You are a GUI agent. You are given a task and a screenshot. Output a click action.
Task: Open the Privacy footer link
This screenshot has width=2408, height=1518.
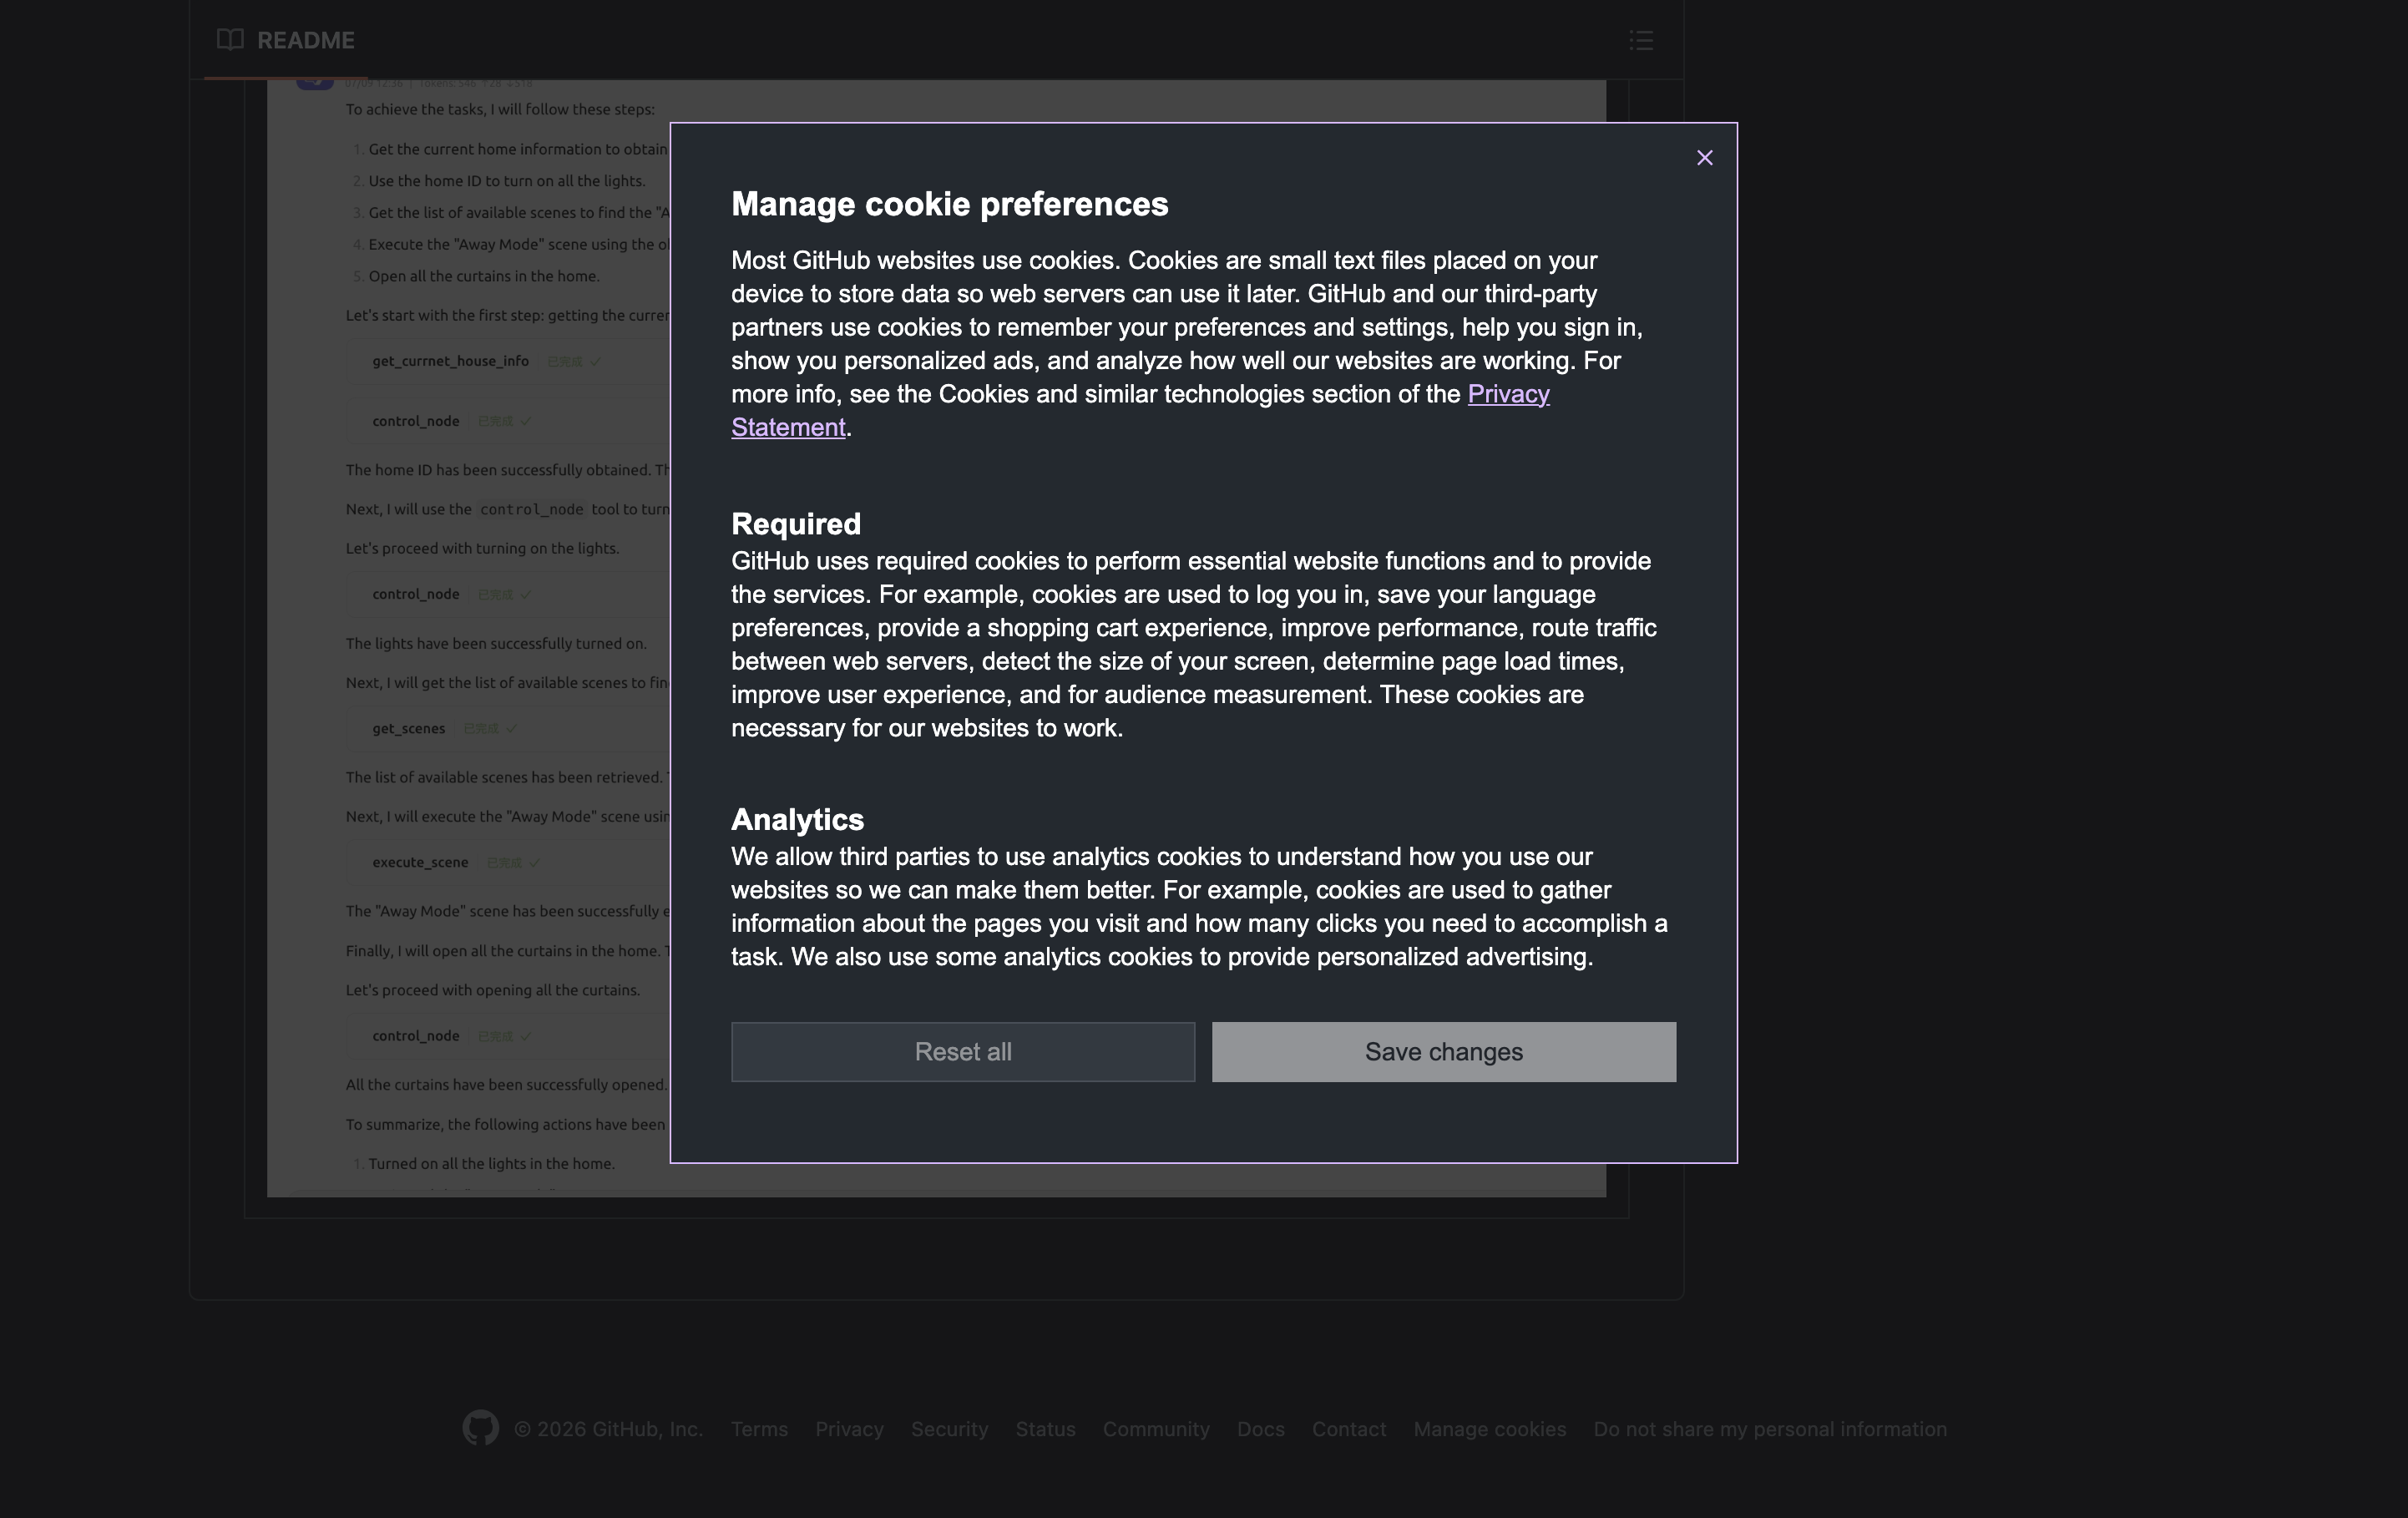[x=848, y=1429]
